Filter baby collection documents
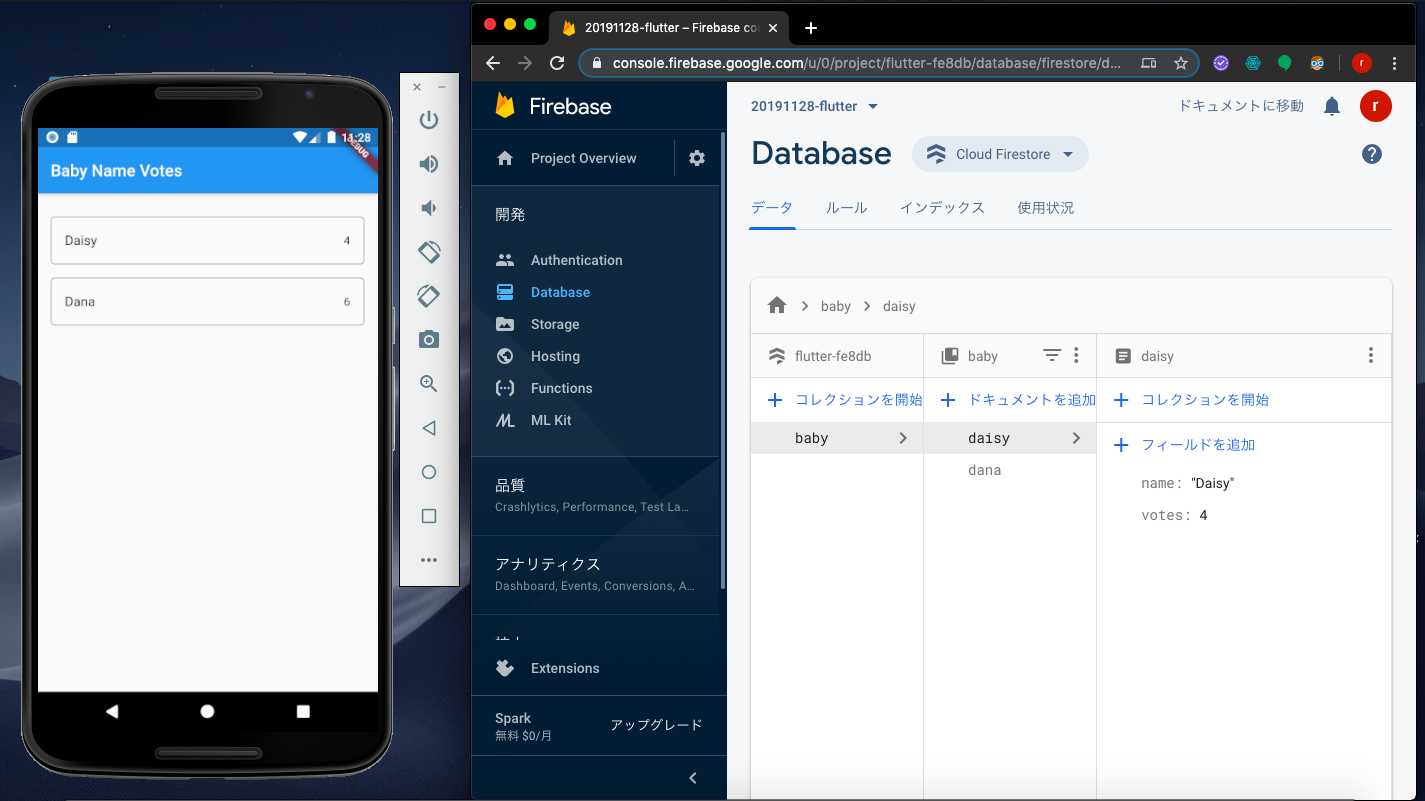This screenshot has width=1425, height=801. pyautogui.click(x=1052, y=355)
